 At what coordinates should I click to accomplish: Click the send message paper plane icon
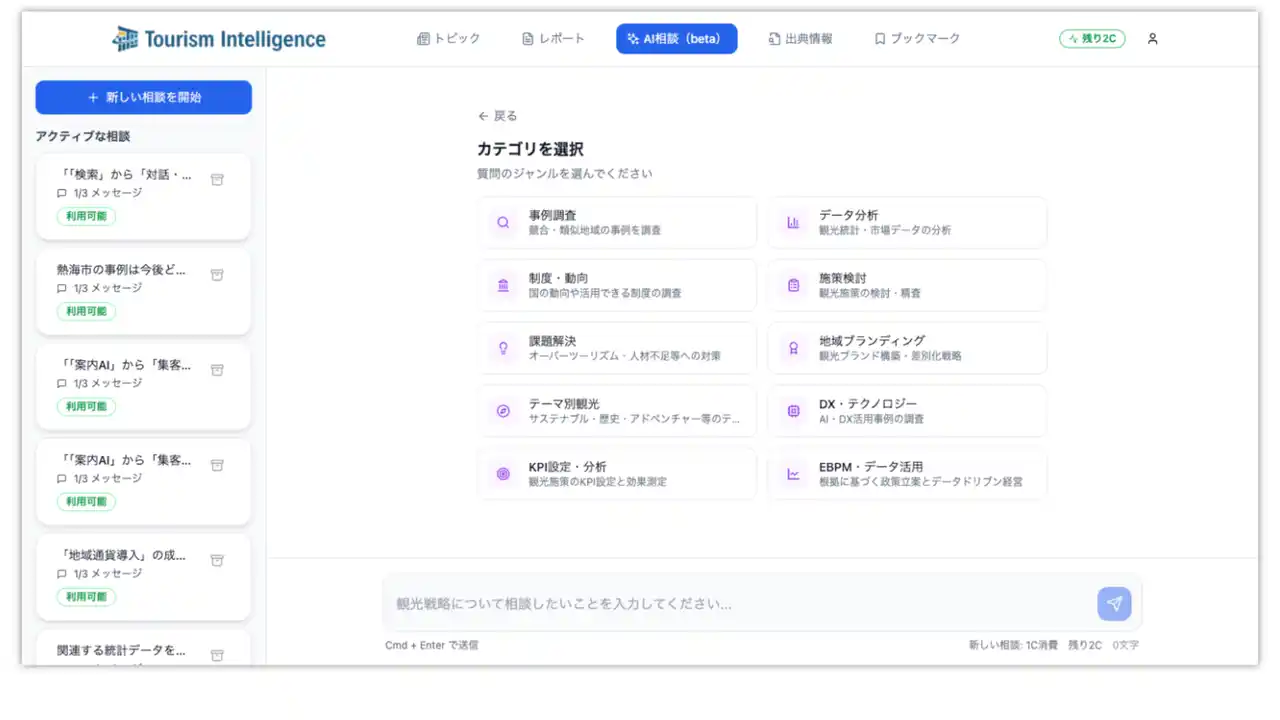[x=1114, y=603]
